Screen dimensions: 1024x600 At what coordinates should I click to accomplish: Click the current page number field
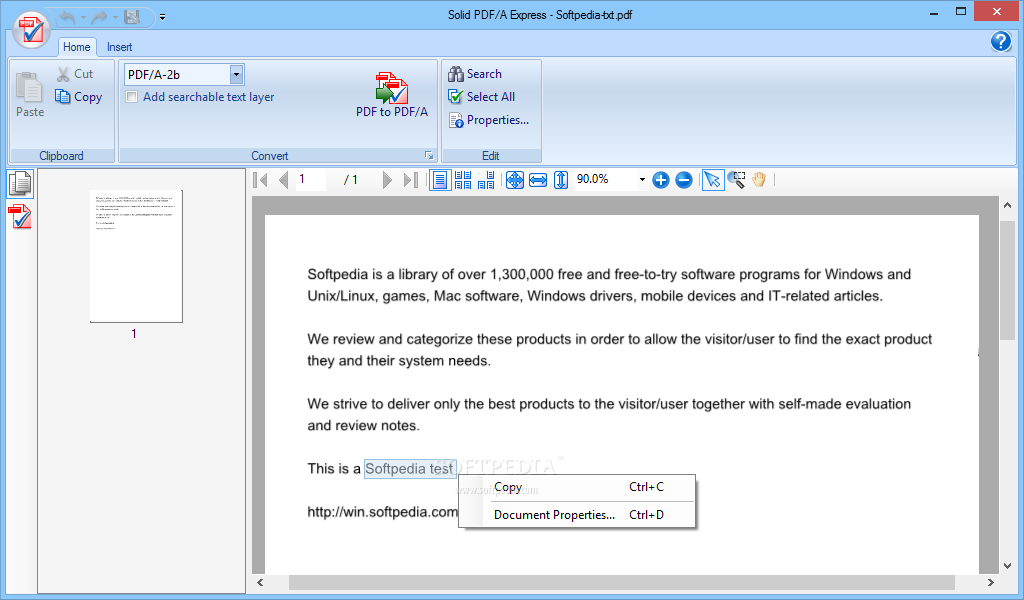[x=311, y=179]
